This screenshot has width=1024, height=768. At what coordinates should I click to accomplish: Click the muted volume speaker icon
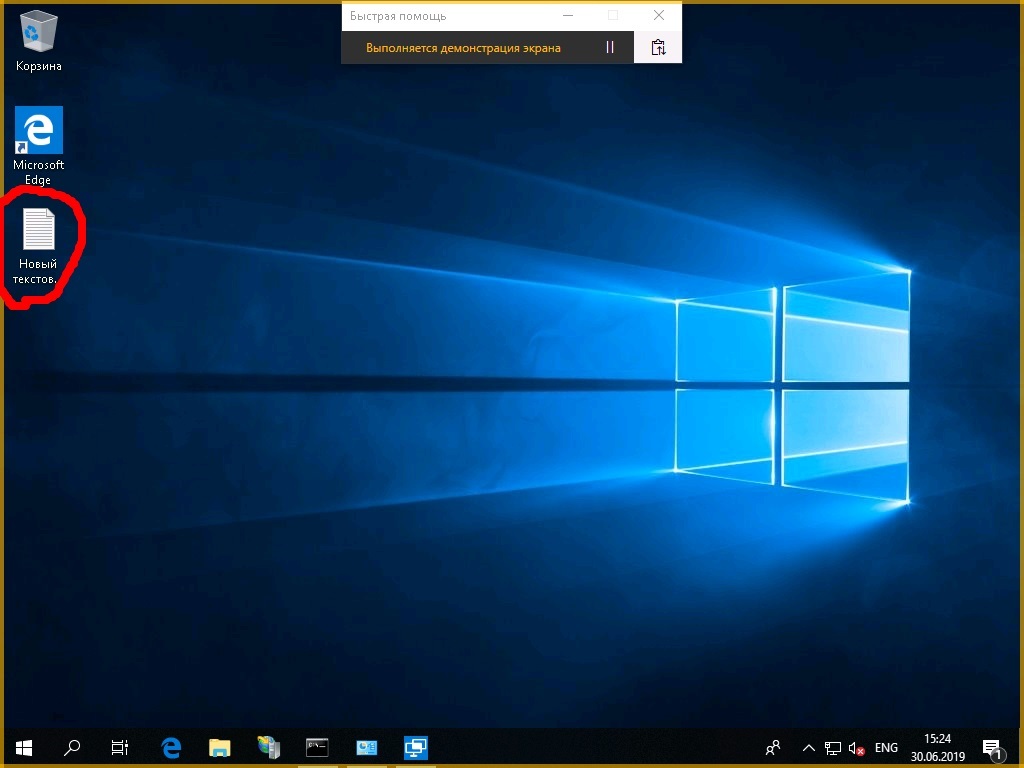pyautogui.click(x=856, y=747)
